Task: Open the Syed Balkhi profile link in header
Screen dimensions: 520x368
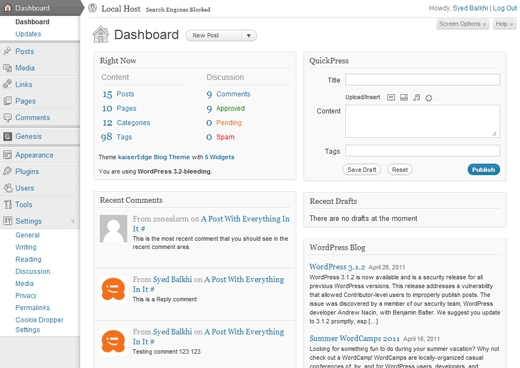Action: 470,8
